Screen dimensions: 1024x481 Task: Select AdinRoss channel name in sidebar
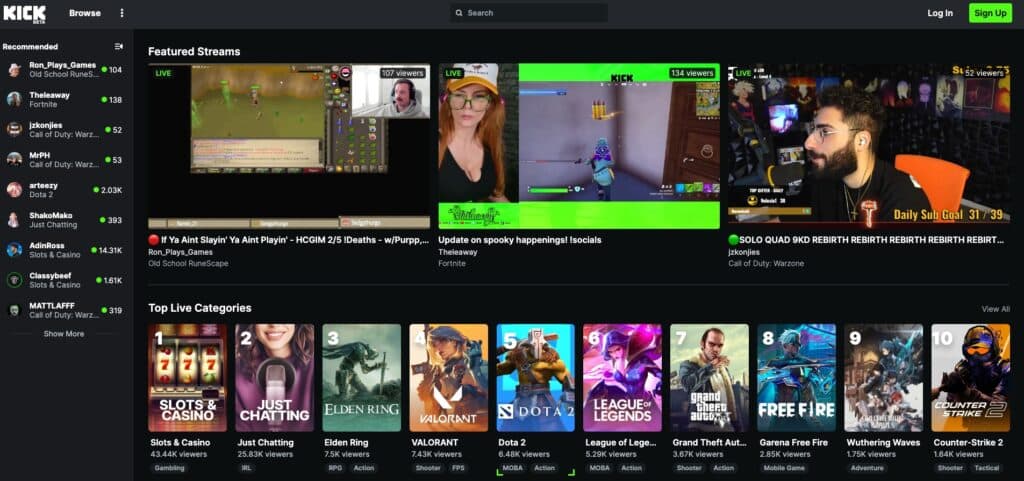tap(47, 245)
